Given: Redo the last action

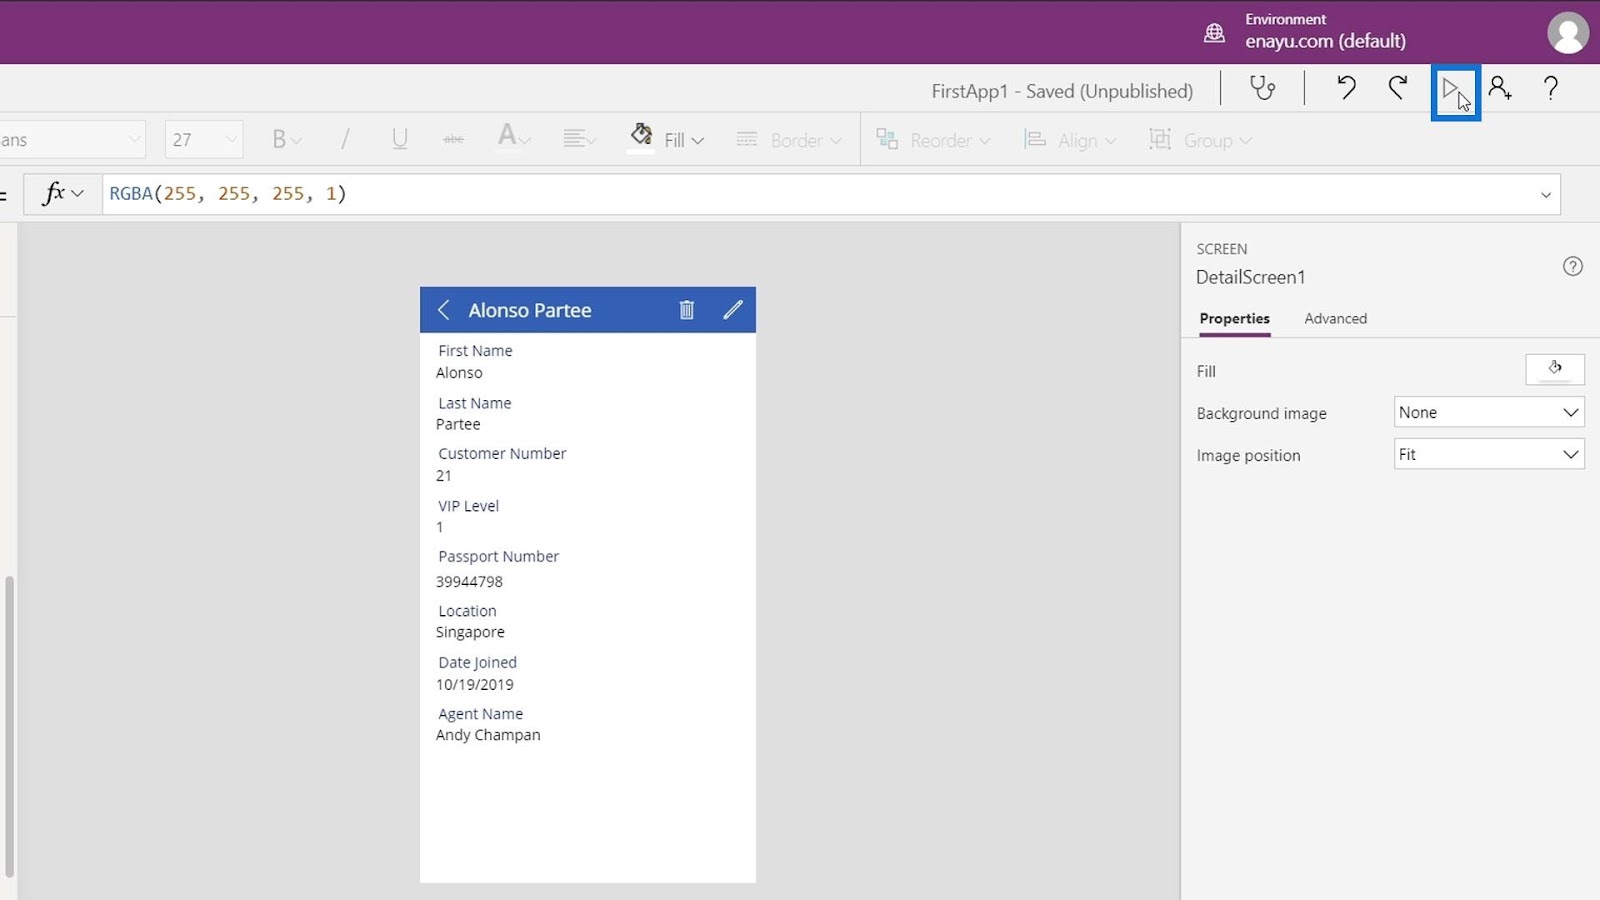Looking at the screenshot, I should [1398, 88].
